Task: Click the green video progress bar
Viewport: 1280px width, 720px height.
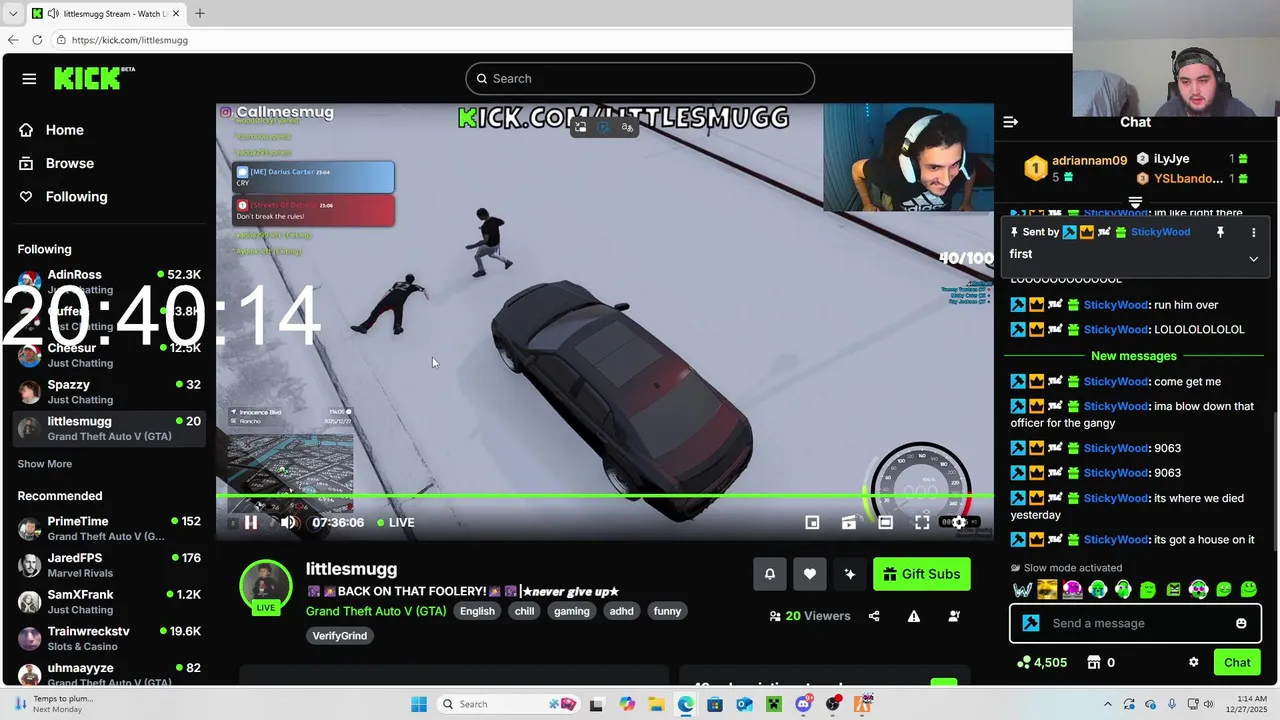Action: coord(605,495)
